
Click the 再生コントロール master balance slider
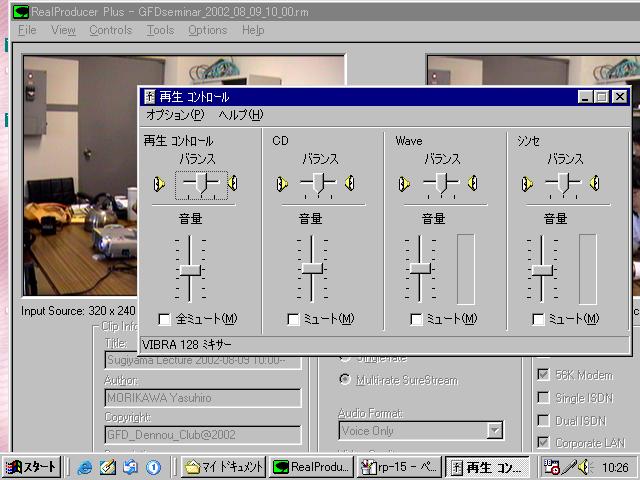tap(201, 185)
